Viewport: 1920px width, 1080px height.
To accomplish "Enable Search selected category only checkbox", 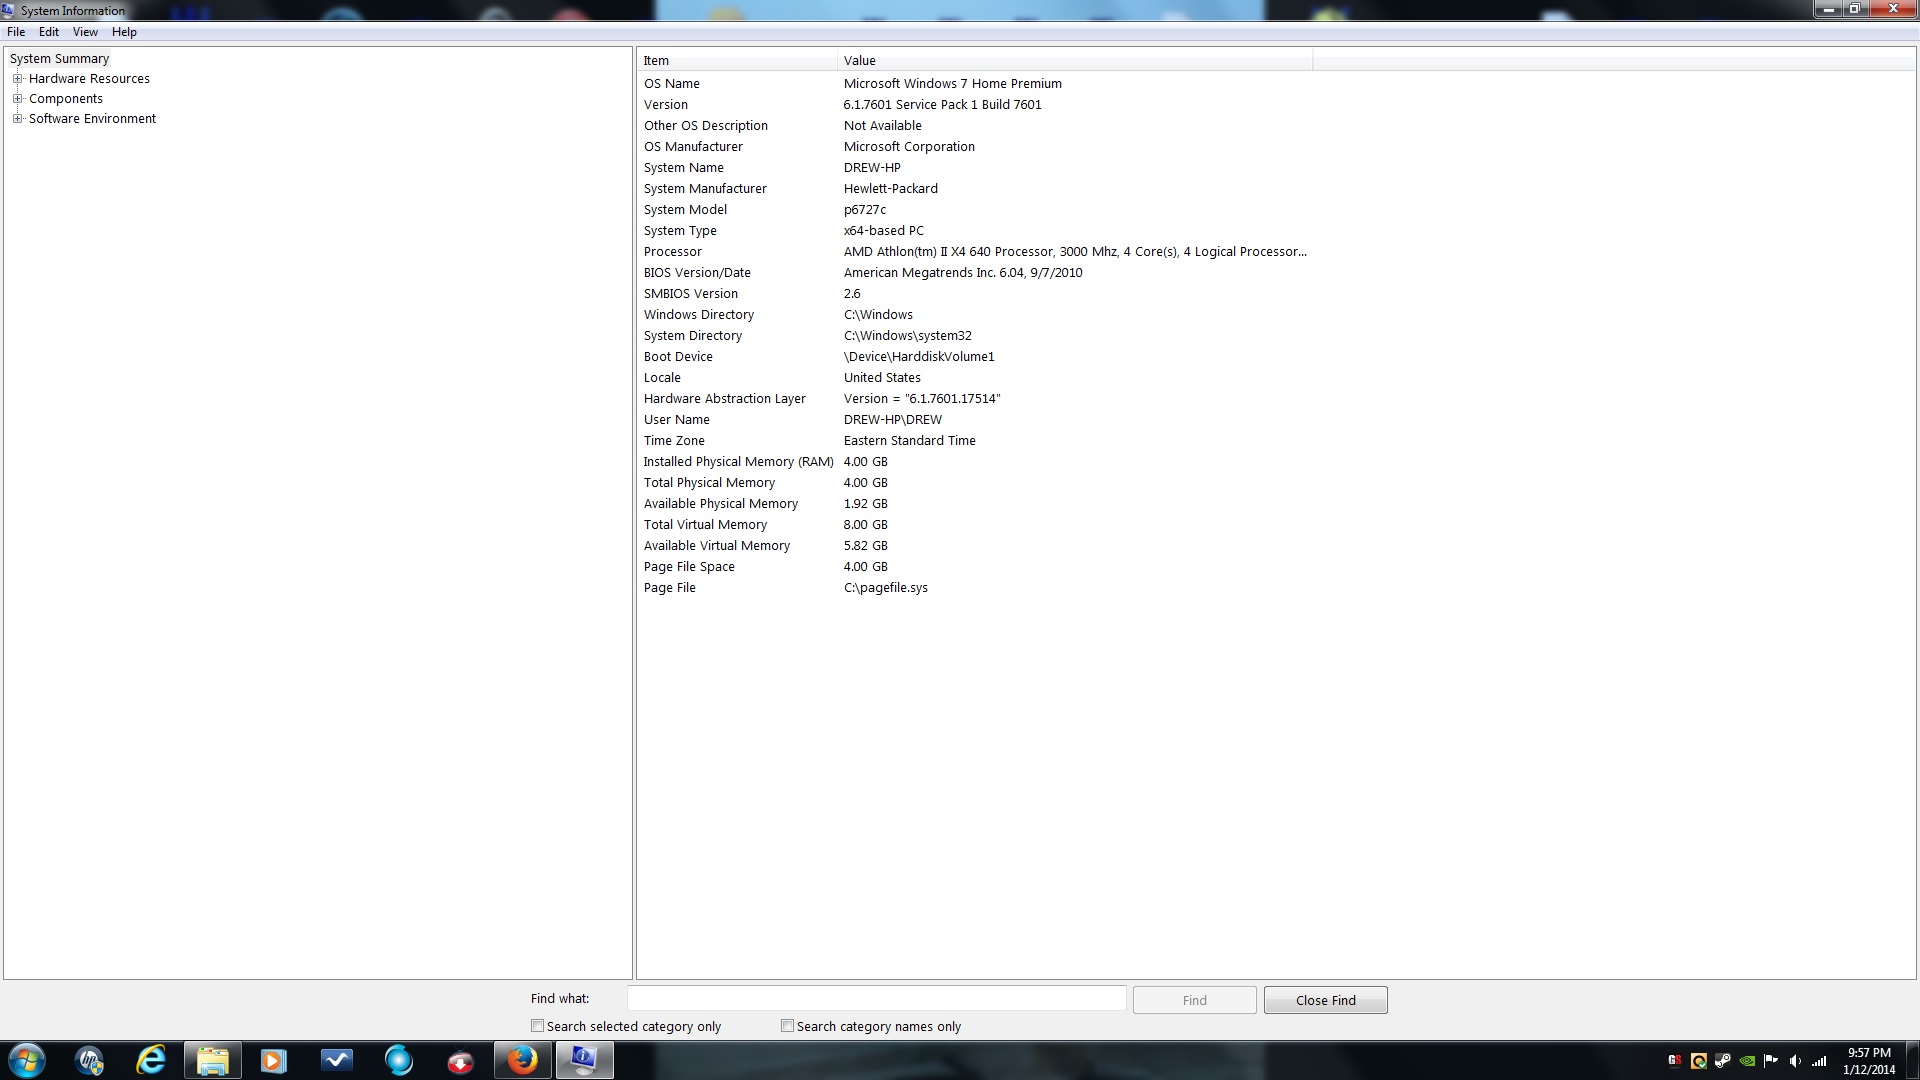I will coord(537,1026).
